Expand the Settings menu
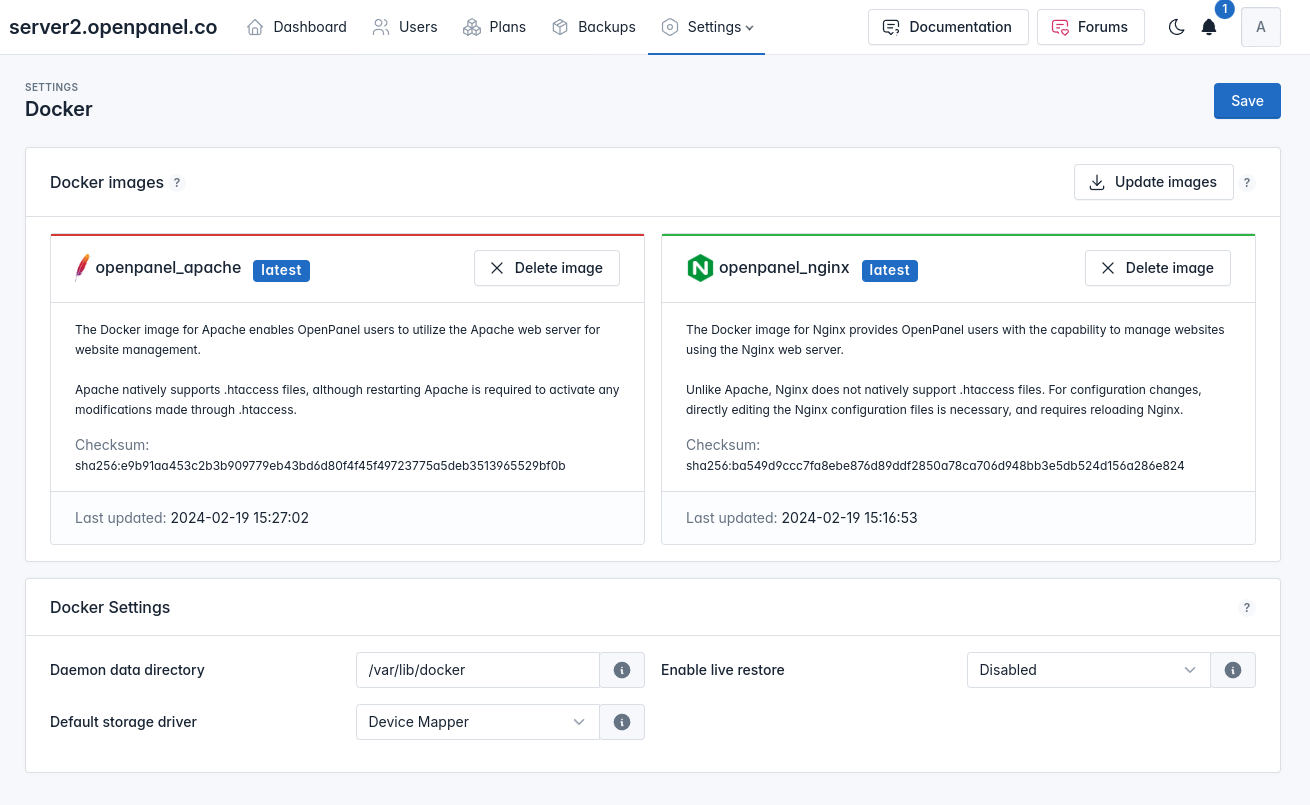The width and height of the screenshot is (1310, 805). point(707,27)
